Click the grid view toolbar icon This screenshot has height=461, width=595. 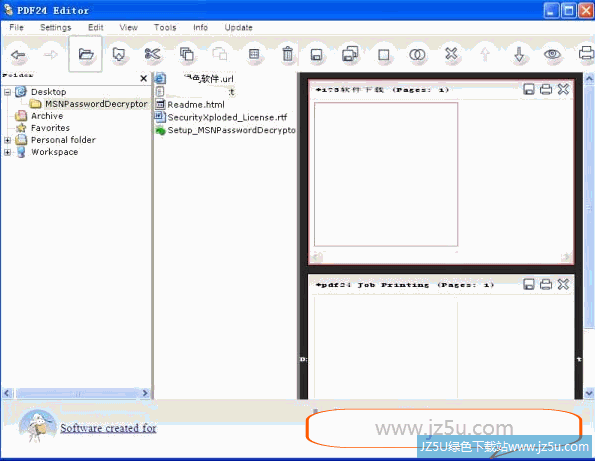[x=254, y=54]
